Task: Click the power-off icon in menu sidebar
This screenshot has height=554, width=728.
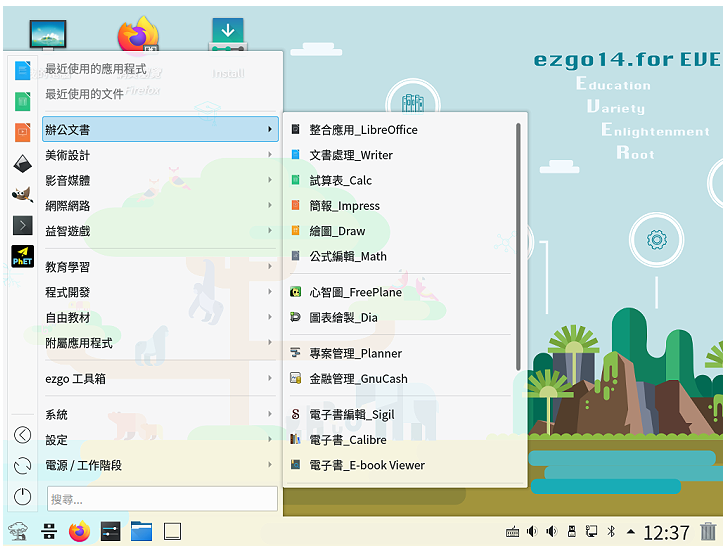Action: (22, 497)
